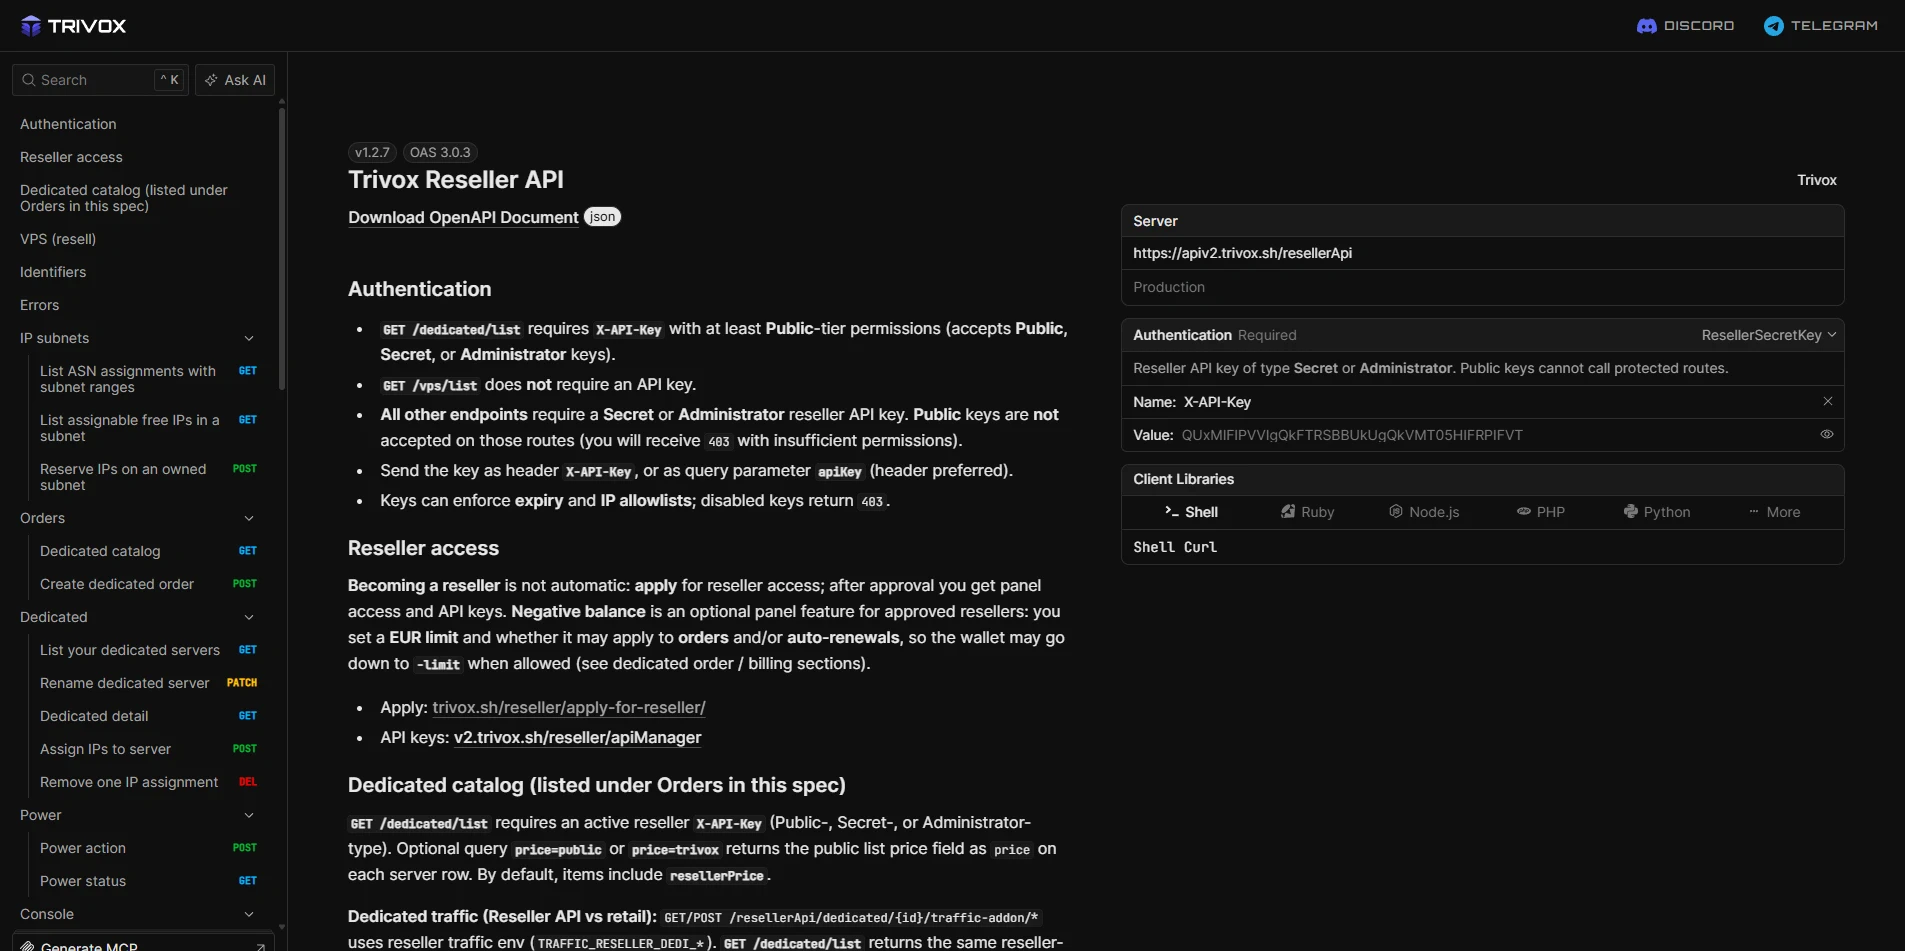This screenshot has height=951, width=1905.
Task: Go to Identifiers in sidebar
Action: [x=53, y=272]
